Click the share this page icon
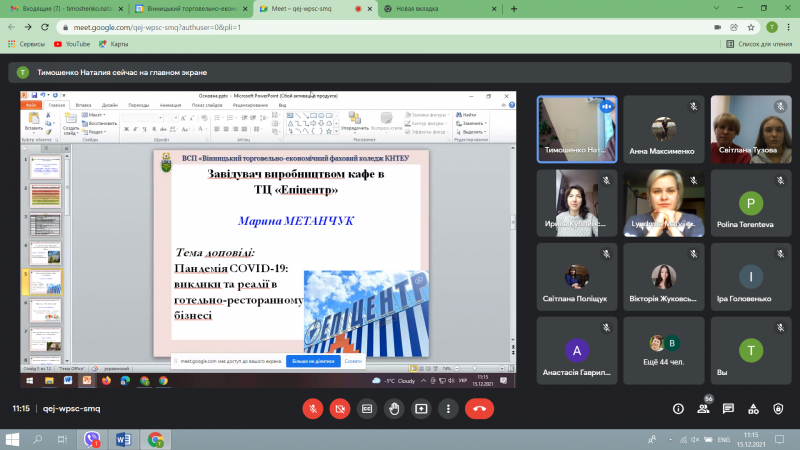800x450 pixels. 734,28
